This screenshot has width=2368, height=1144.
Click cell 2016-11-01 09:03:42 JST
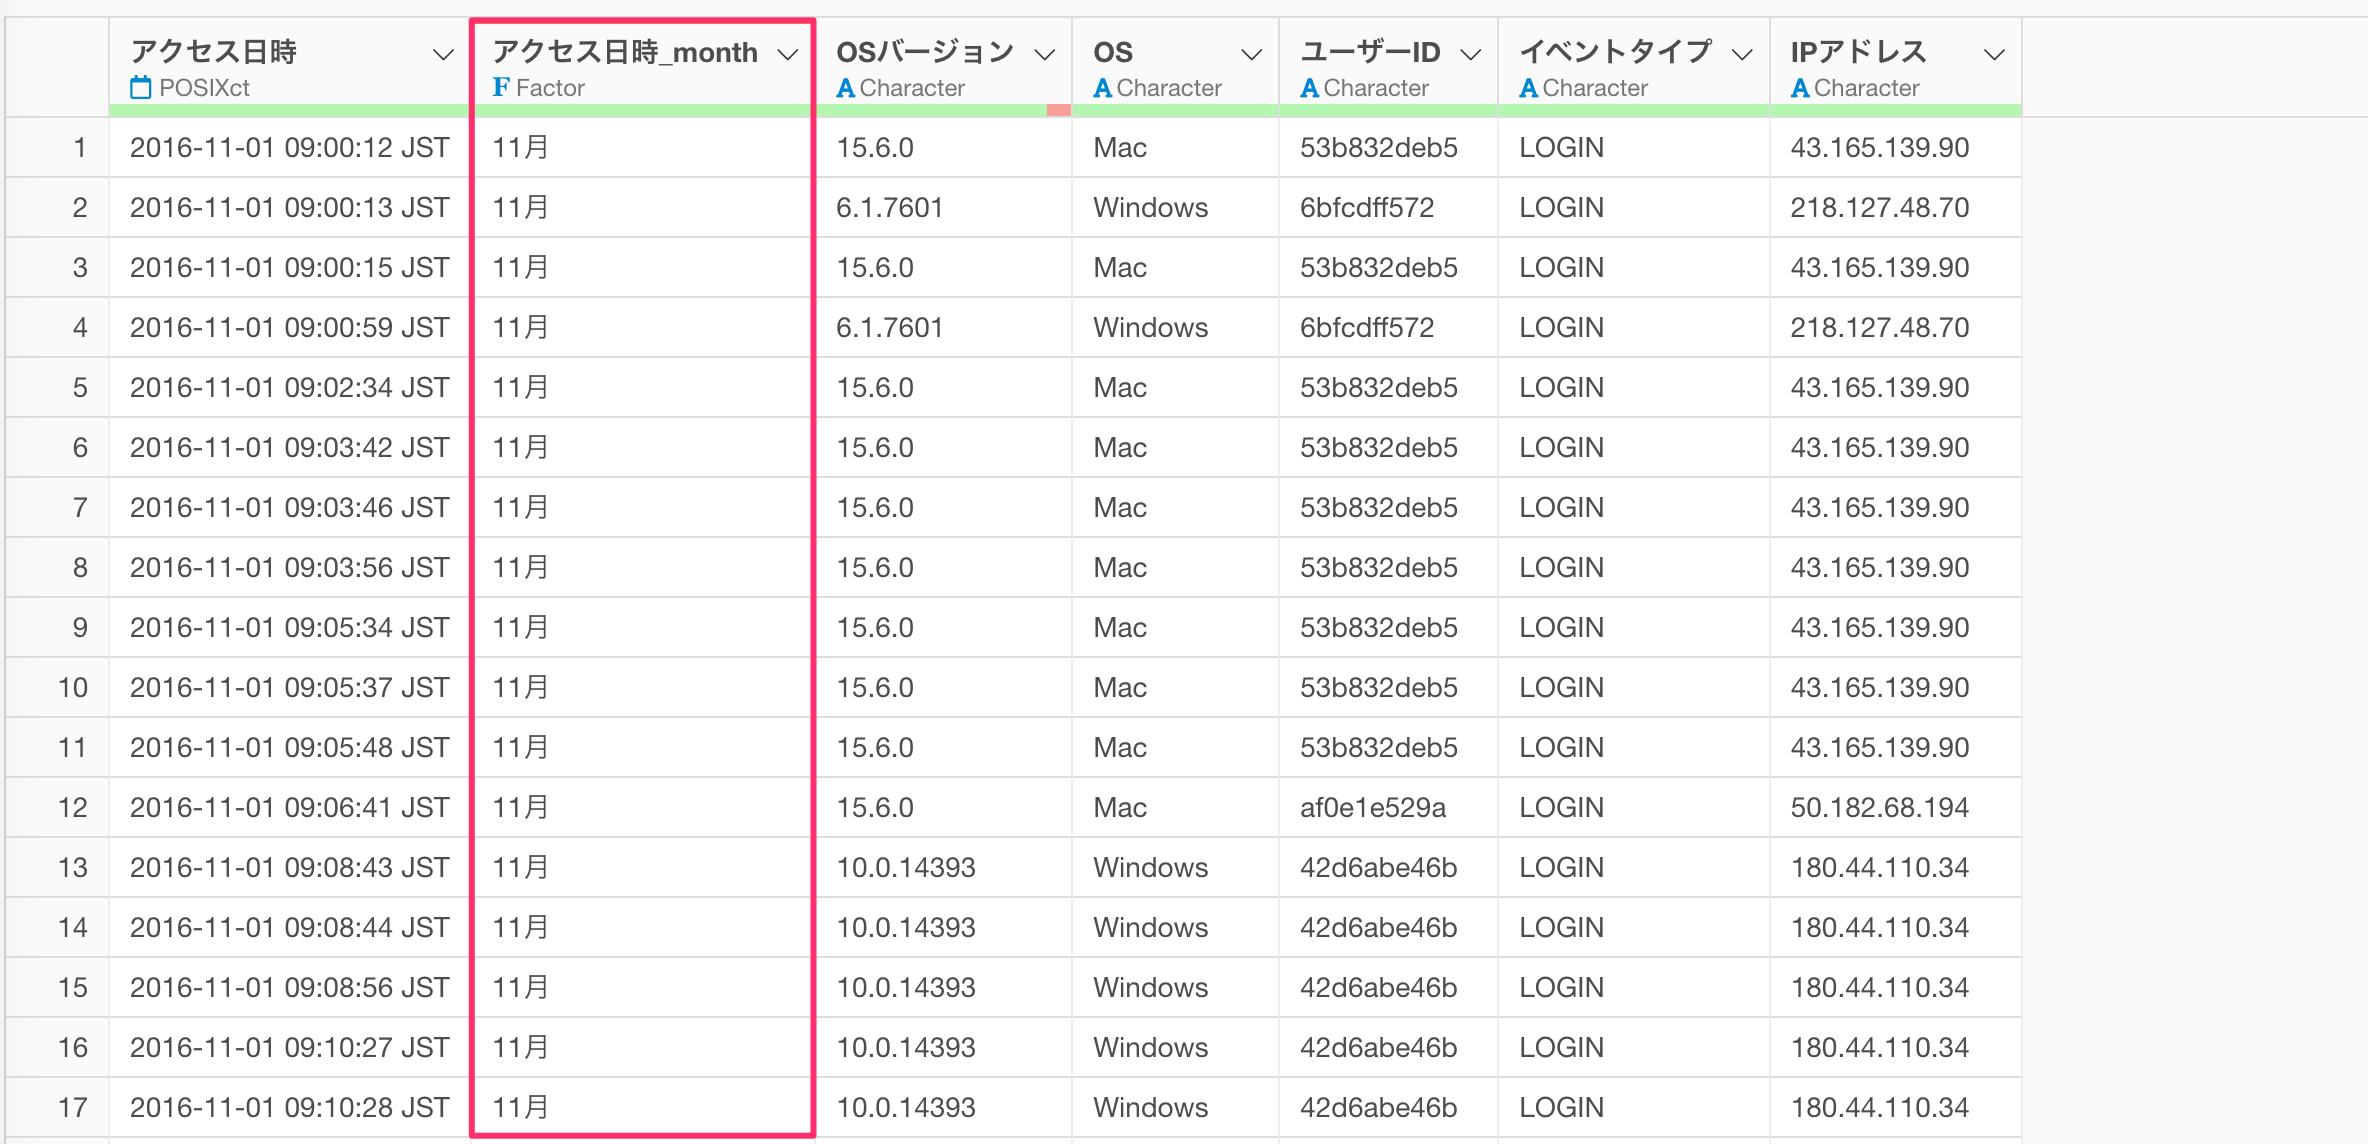click(x=289, y=448)
